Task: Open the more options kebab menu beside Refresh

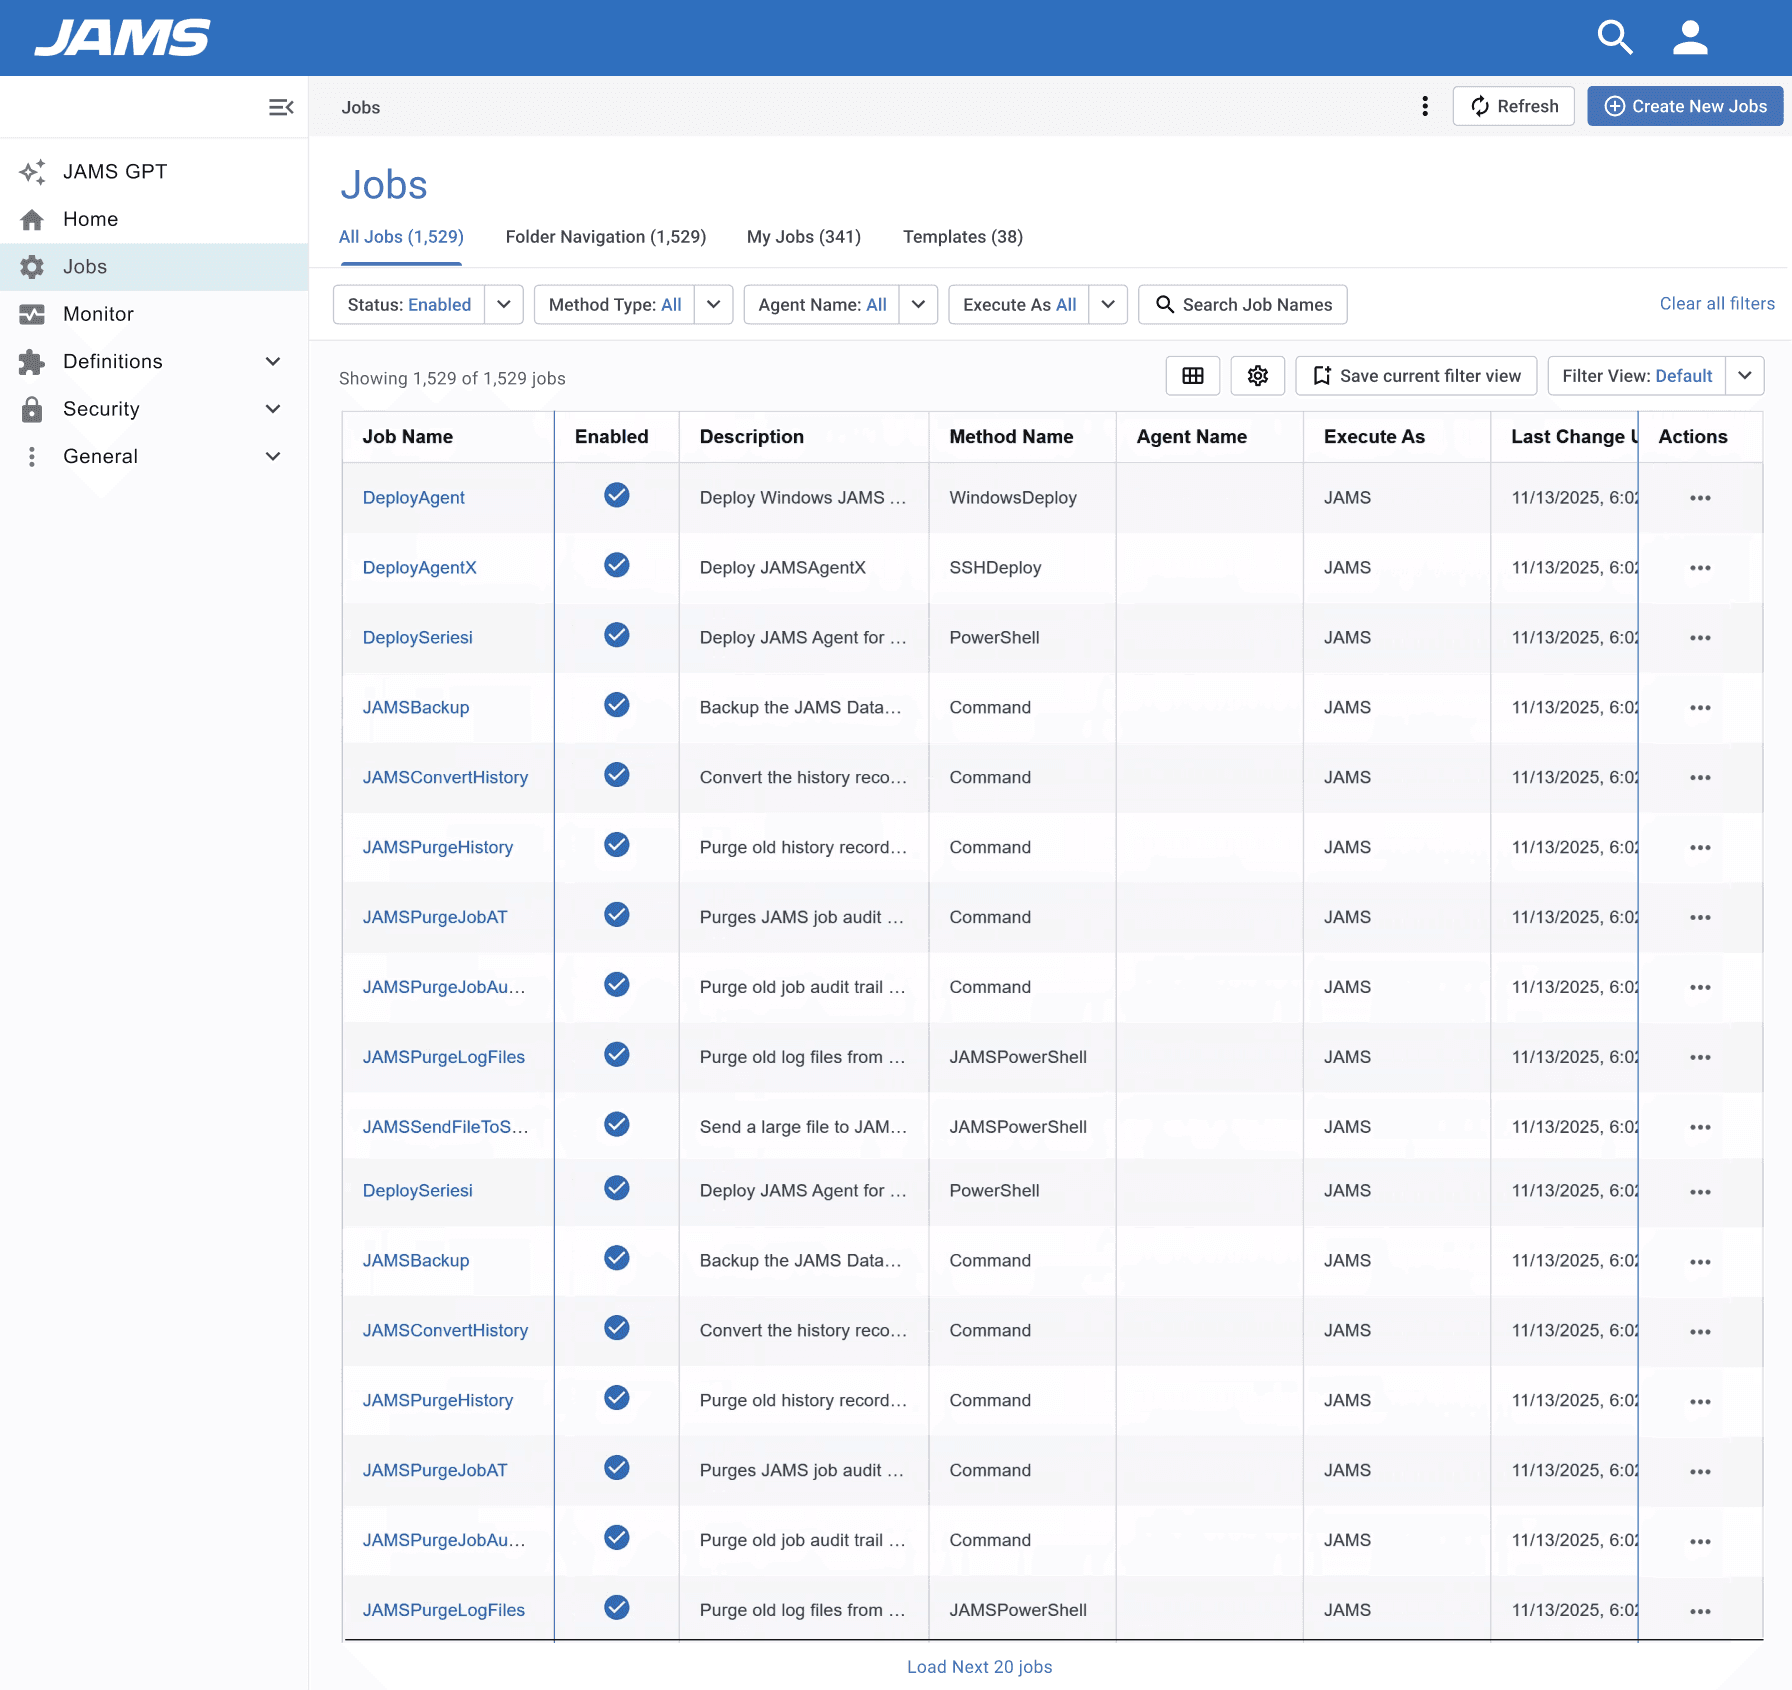Action: pos(1425,106)
